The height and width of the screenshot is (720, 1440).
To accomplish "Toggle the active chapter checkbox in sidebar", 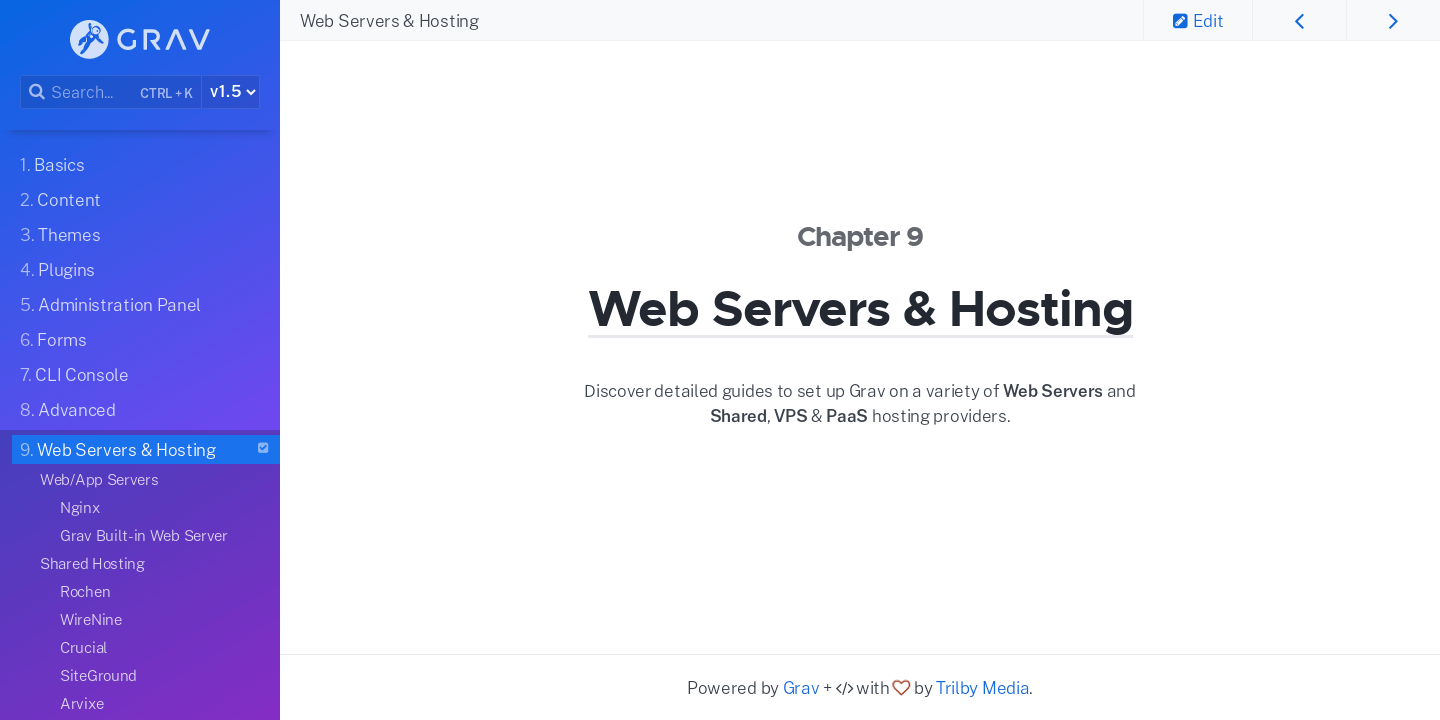I will click(263, 448).
